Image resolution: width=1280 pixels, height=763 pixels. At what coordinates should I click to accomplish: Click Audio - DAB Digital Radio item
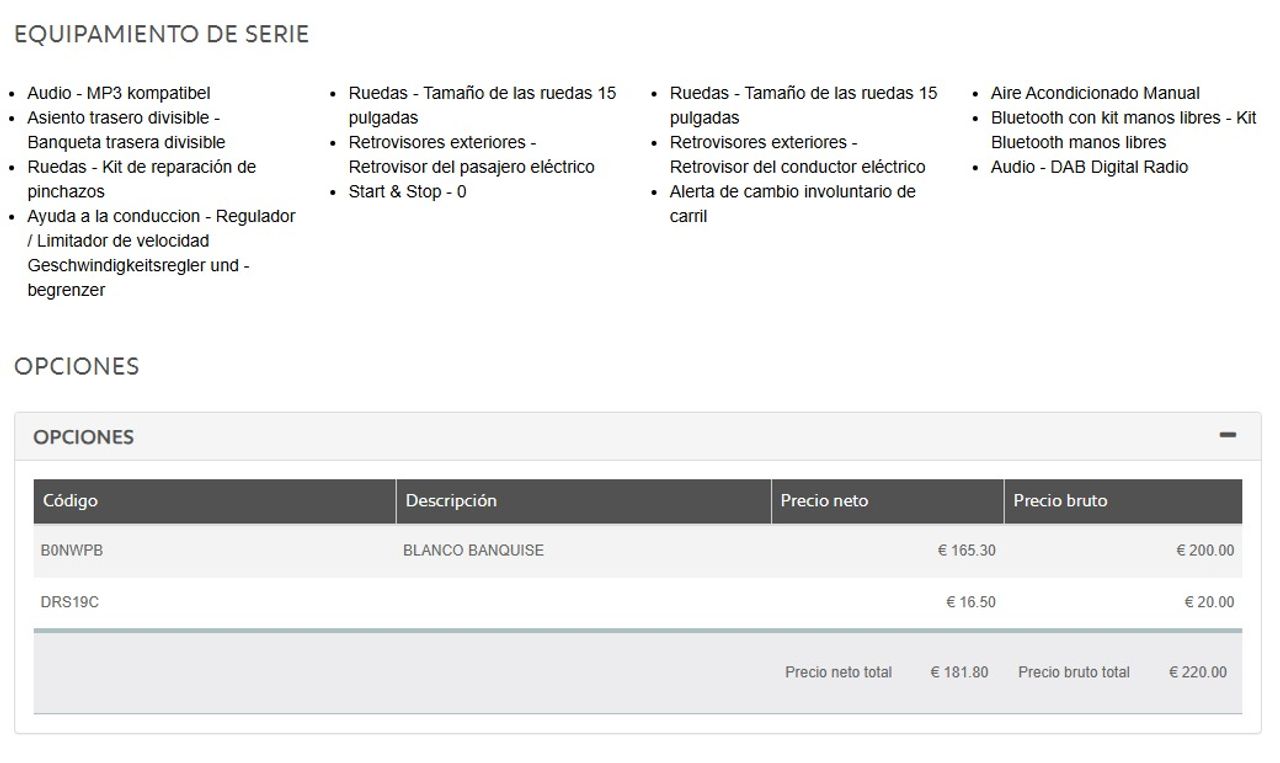(x=1089, y=167)
